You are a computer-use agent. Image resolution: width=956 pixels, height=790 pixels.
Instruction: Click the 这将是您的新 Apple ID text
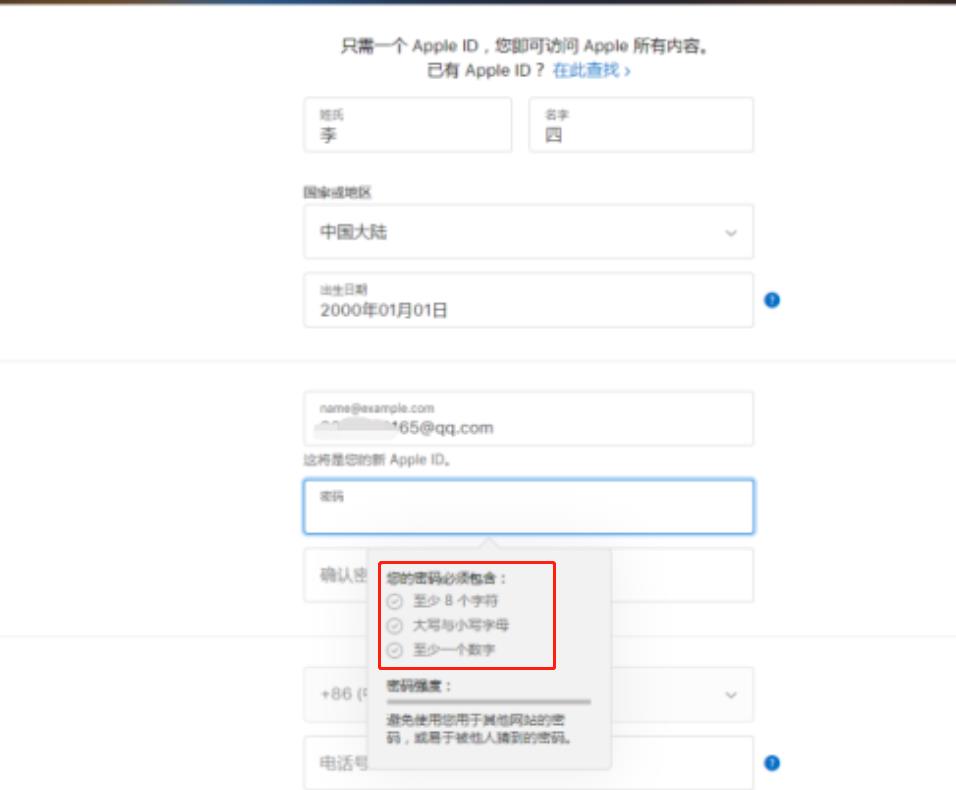[x=378, y=460]
